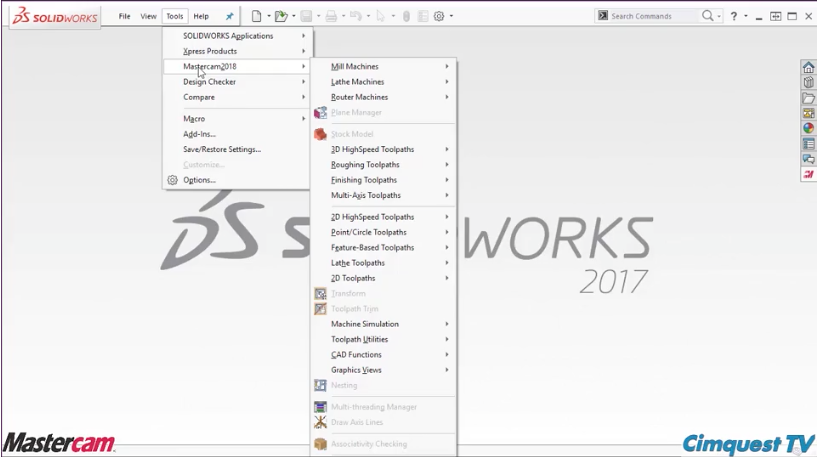817x457 pixels.
Task: Click the SOLIDWORKS logo at top left
Action: (55, 17)
